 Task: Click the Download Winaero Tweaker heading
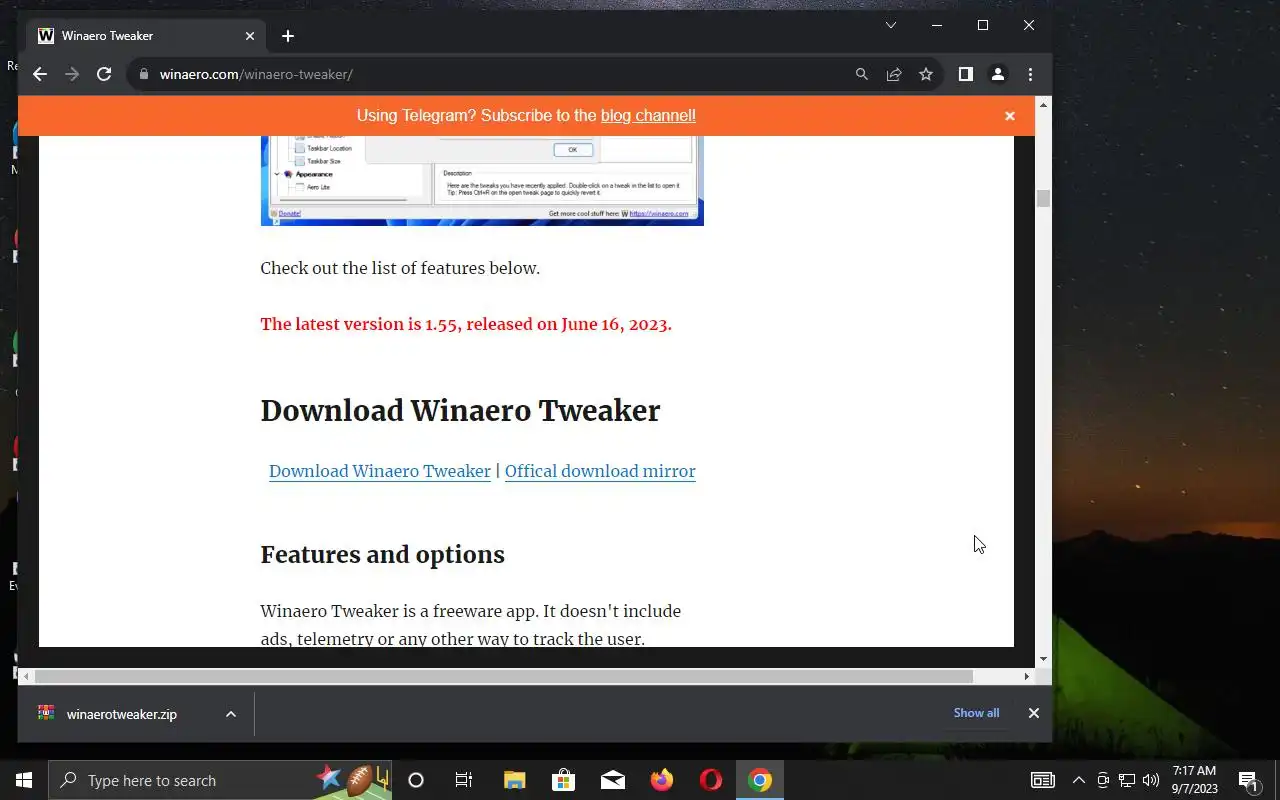[x=461, y=411]
